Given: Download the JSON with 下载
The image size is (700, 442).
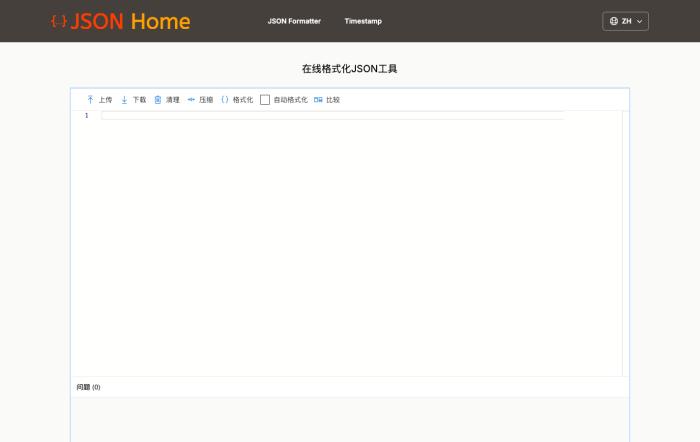Looking at the screenshot, I should point(133,100).
